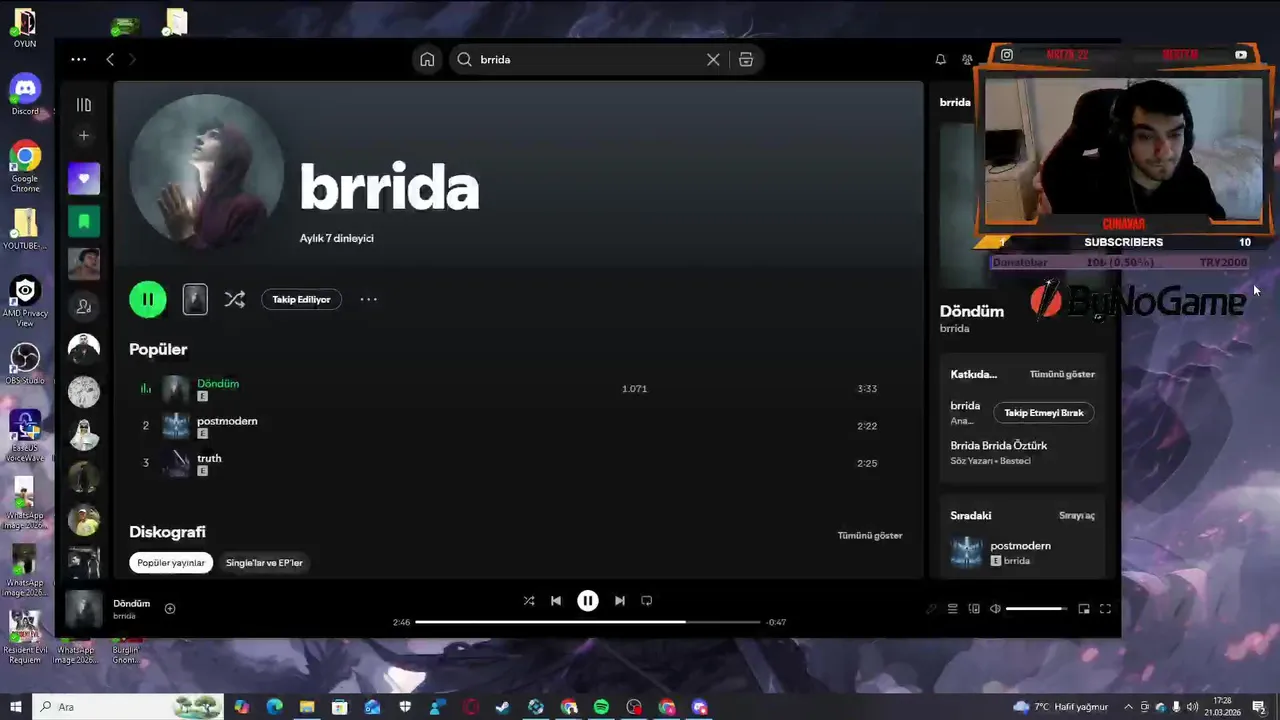Viewport: 1280px width, 720px height.
Task: Skip to previous track
Action: pos(556,601)
